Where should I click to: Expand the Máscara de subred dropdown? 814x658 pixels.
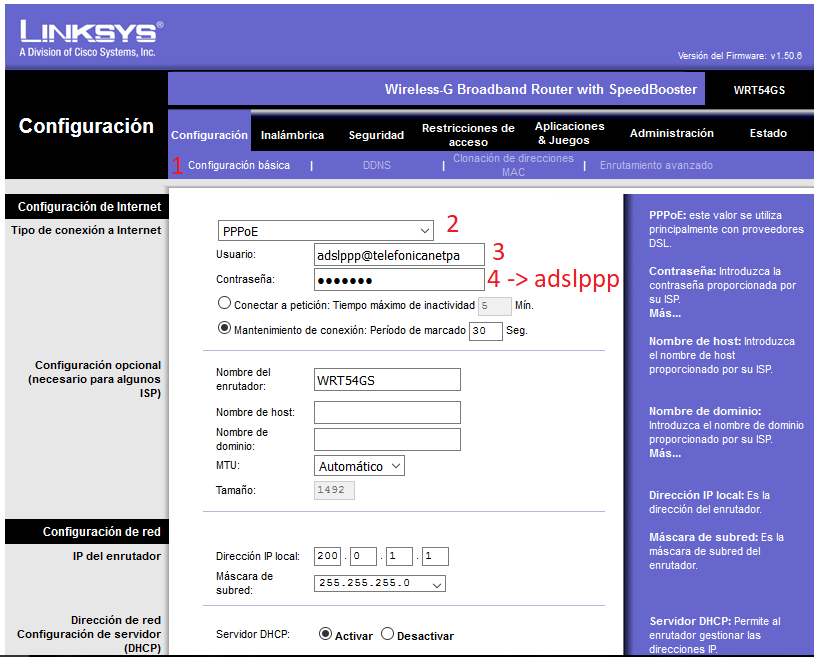point(379,583)
